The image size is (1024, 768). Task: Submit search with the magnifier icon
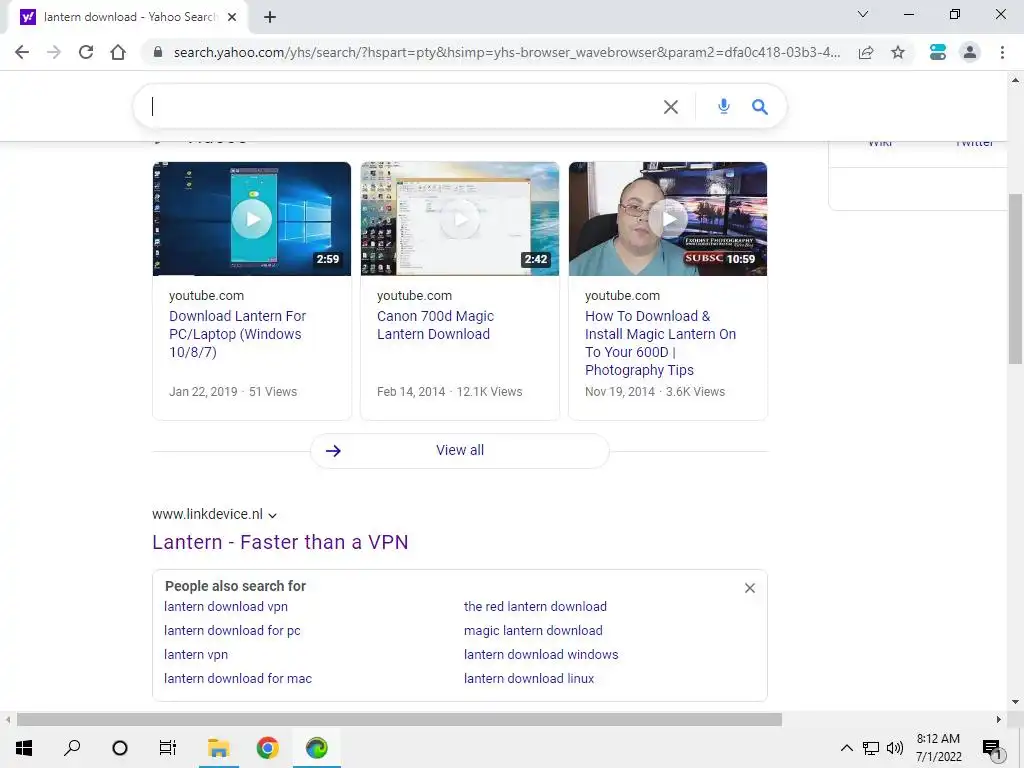pos(760,106)
